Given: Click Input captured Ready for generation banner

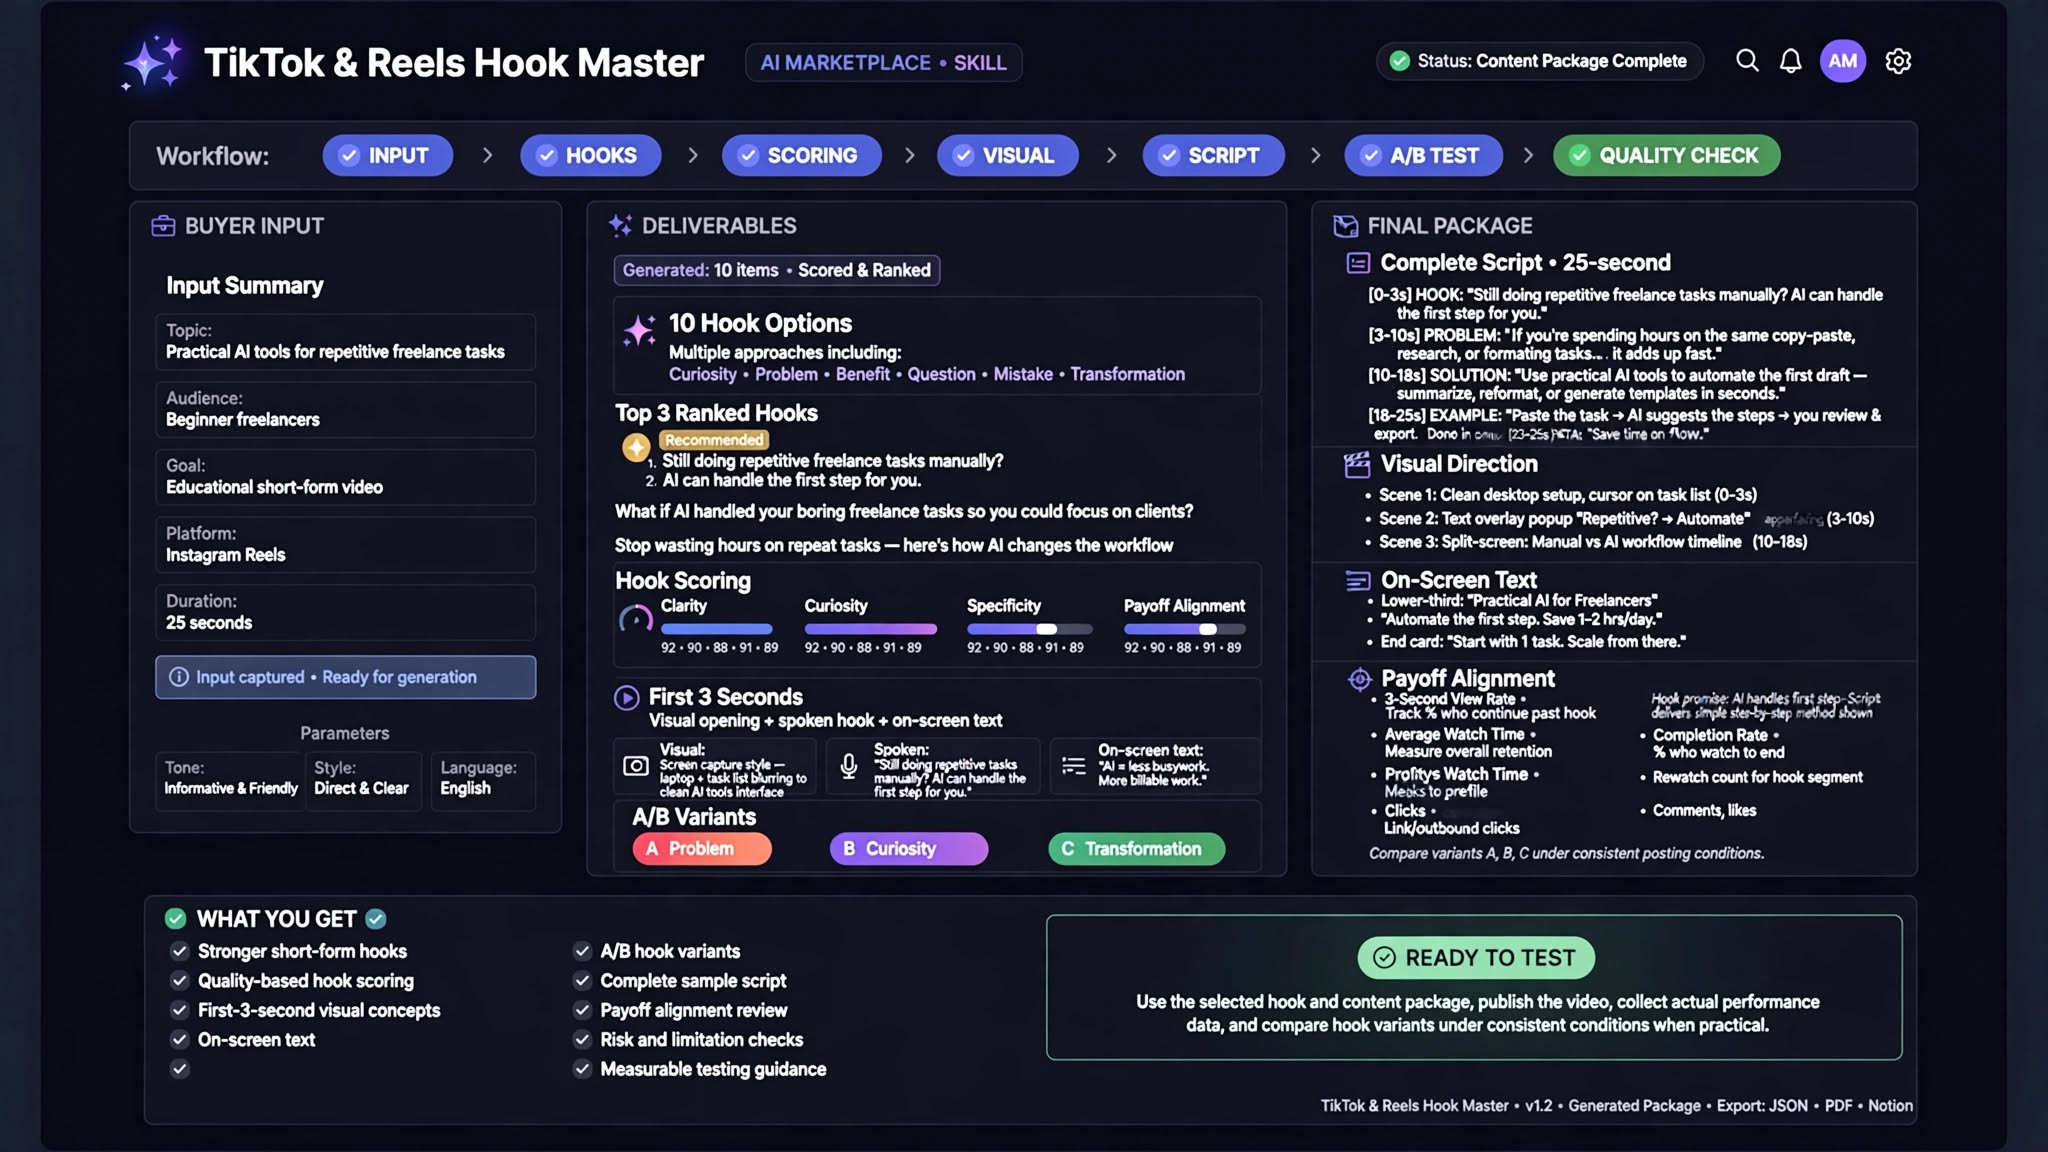Looking at the screenshot, I should pyautogui.click(x=346, y=677).
